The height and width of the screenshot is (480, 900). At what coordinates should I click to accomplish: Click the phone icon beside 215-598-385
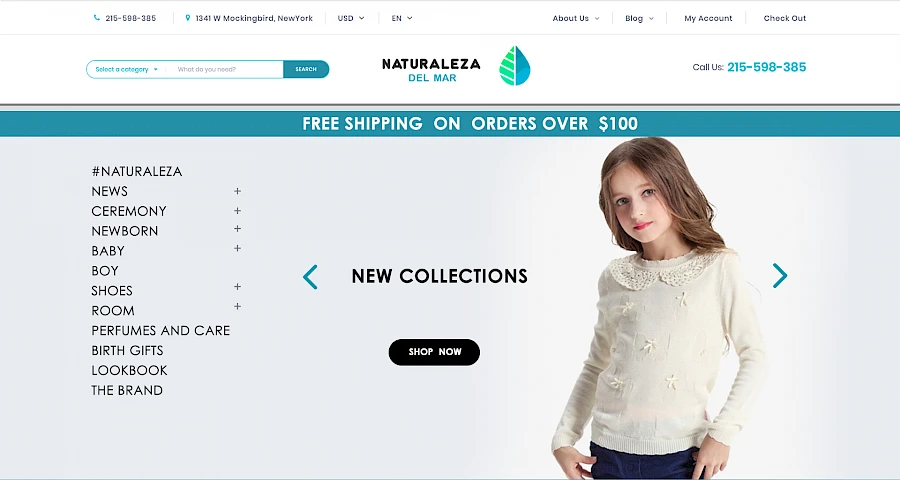(96, 18)
